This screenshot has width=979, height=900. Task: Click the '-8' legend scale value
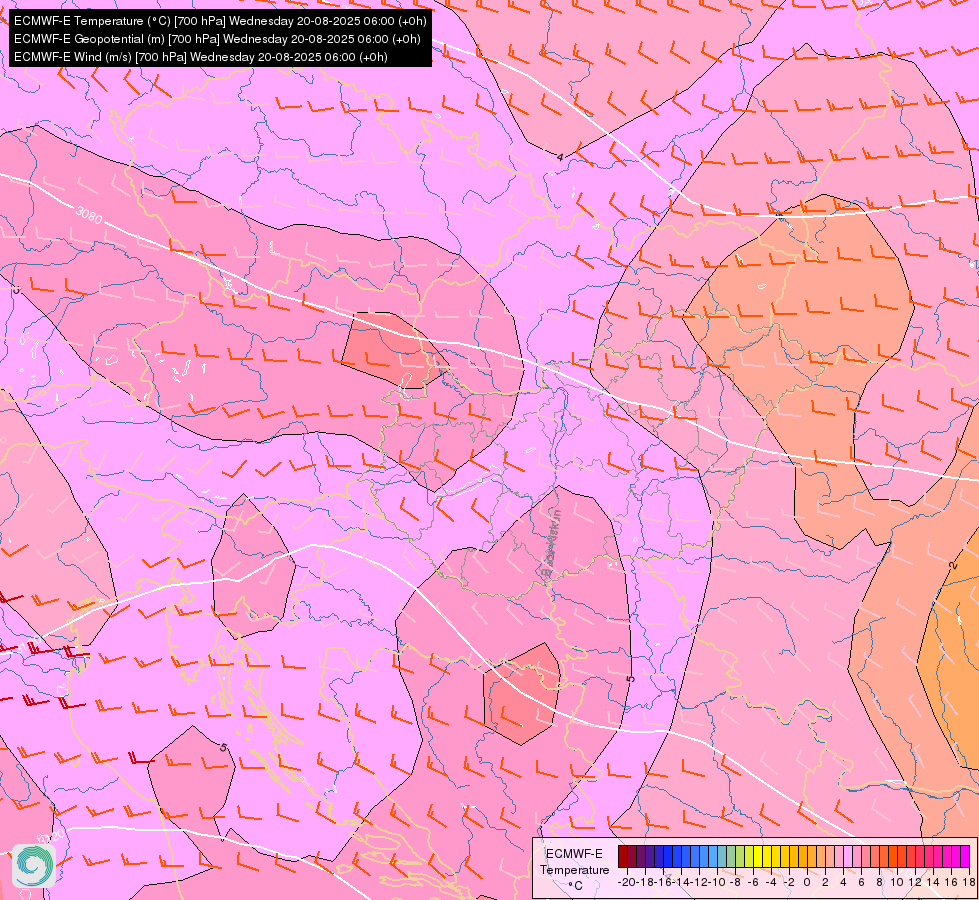735,883
